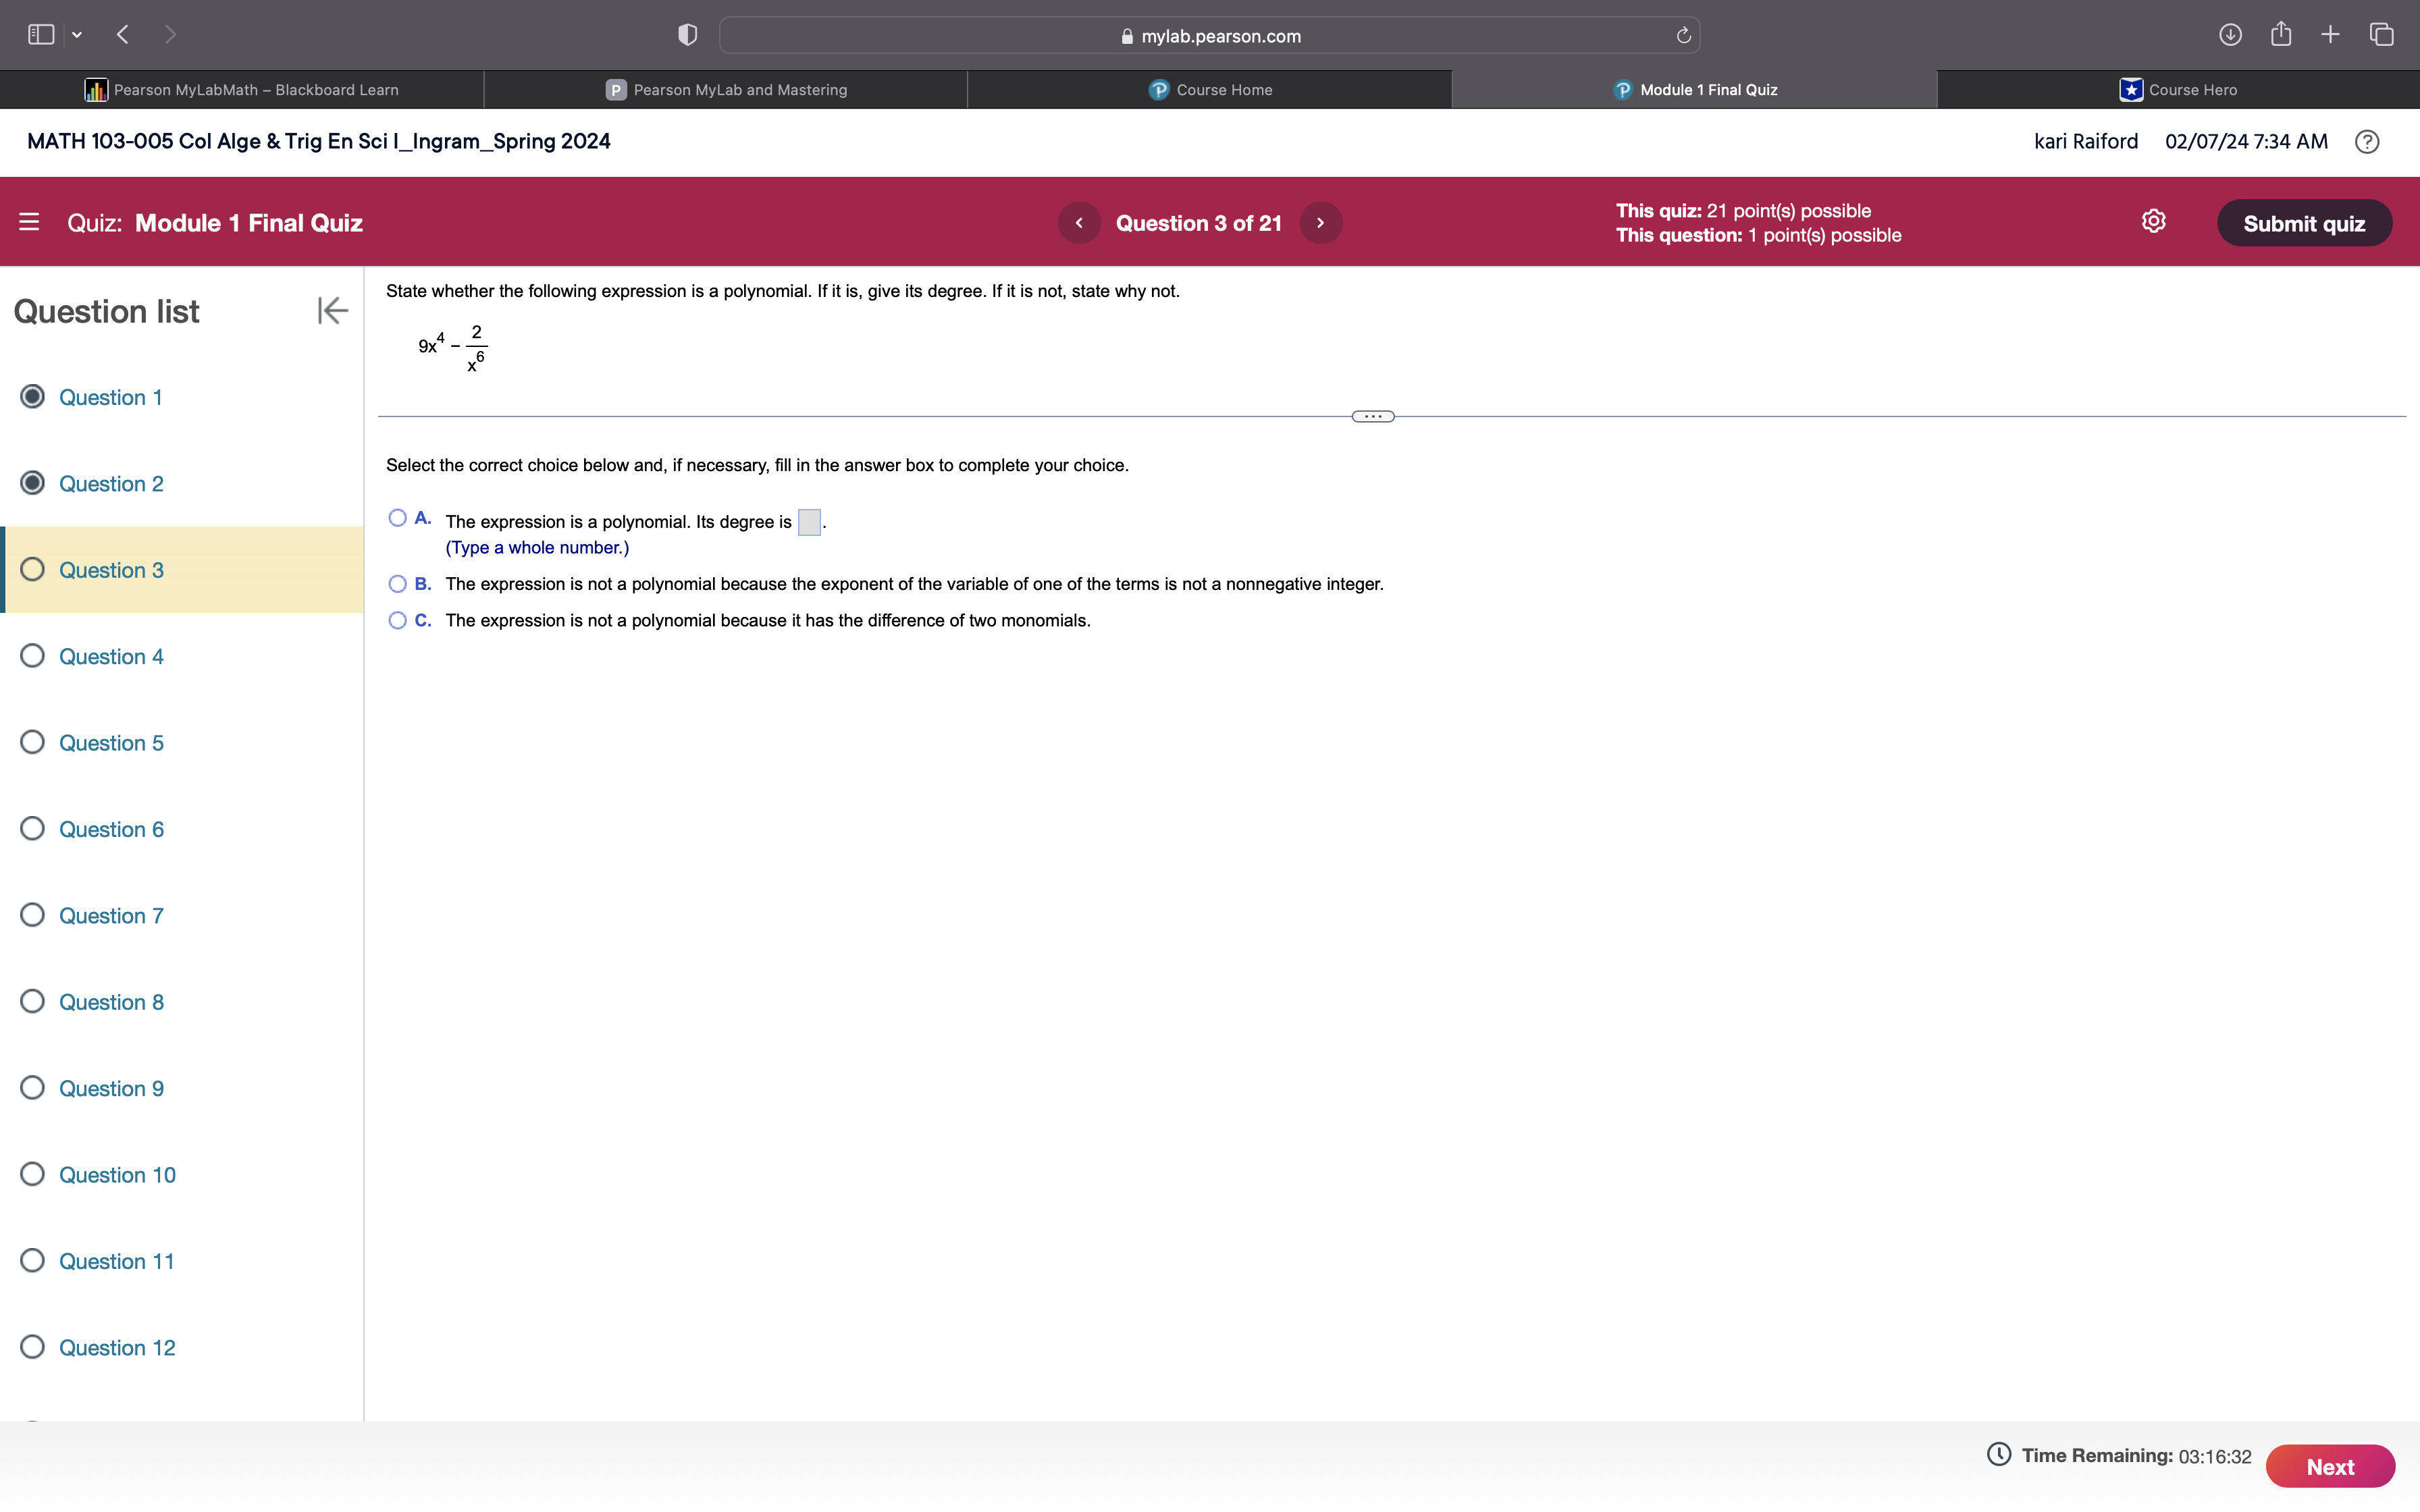Click the Submit quiz button
This screenshot has width=2420, height=1512.
click(2303, 223)
